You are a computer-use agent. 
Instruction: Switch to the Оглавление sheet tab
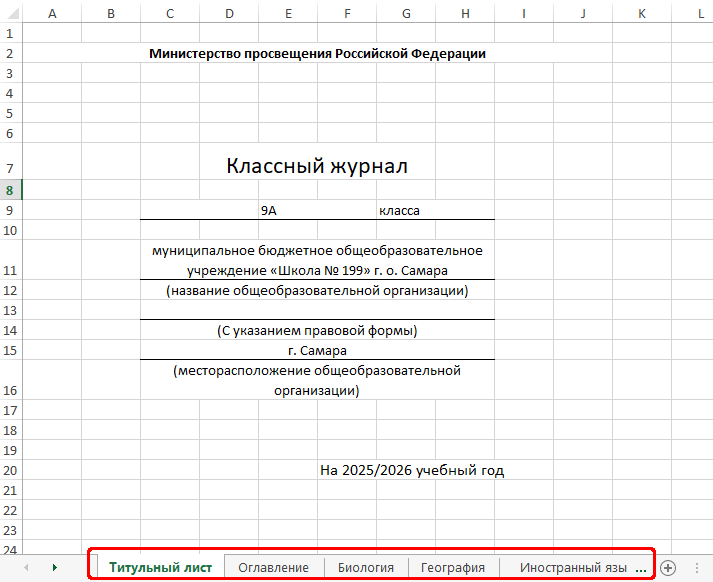click(x=273, y=567)
